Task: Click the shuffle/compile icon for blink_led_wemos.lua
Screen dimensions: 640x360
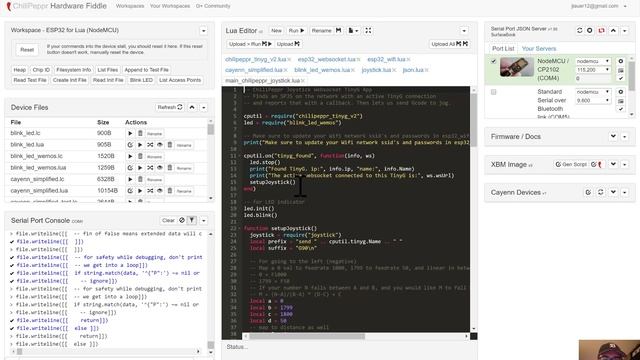Action: (x=150, y=168)
